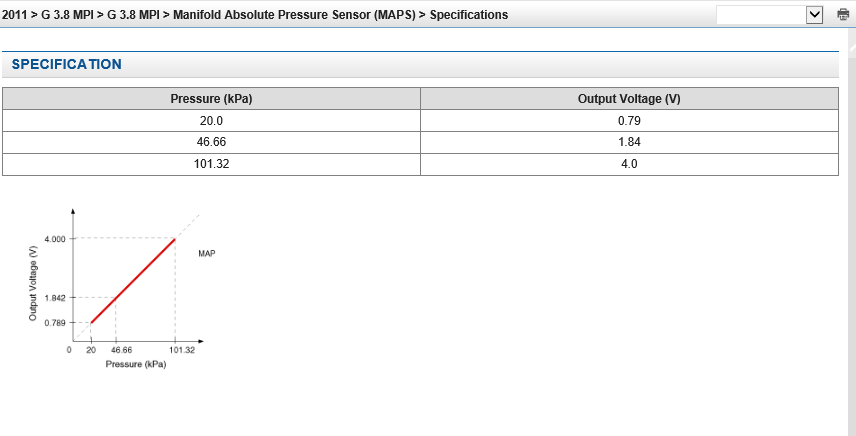Click the MAP label on the chart
The width and height of the screenshot is (856, 436).
206,253
